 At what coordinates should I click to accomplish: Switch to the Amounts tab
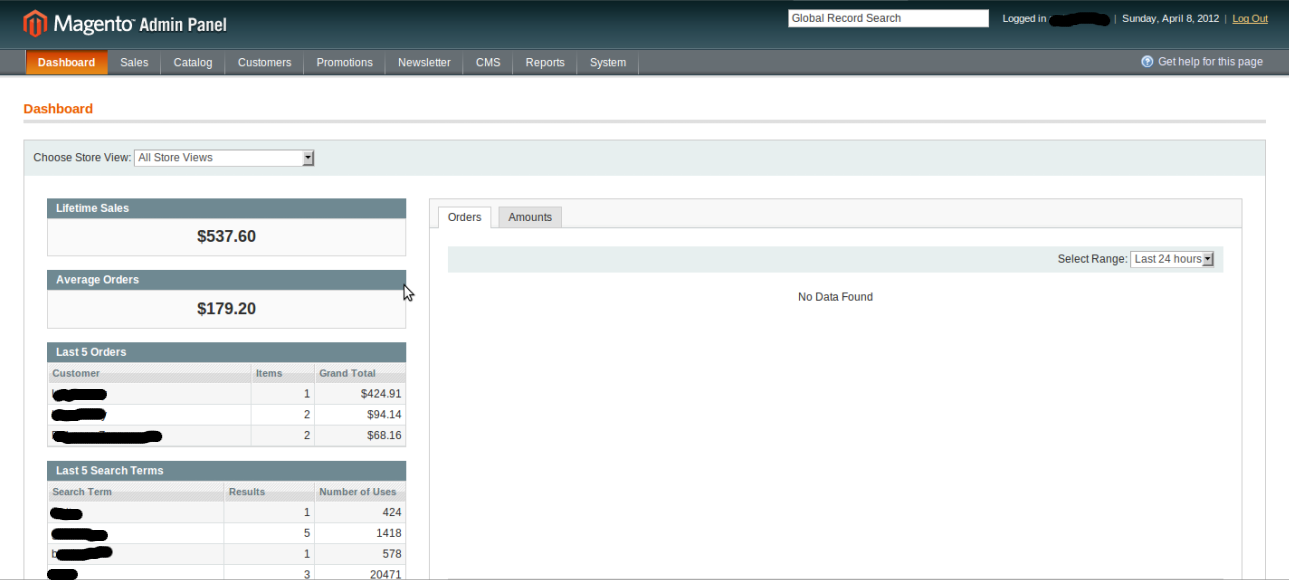tap(530, 217)
